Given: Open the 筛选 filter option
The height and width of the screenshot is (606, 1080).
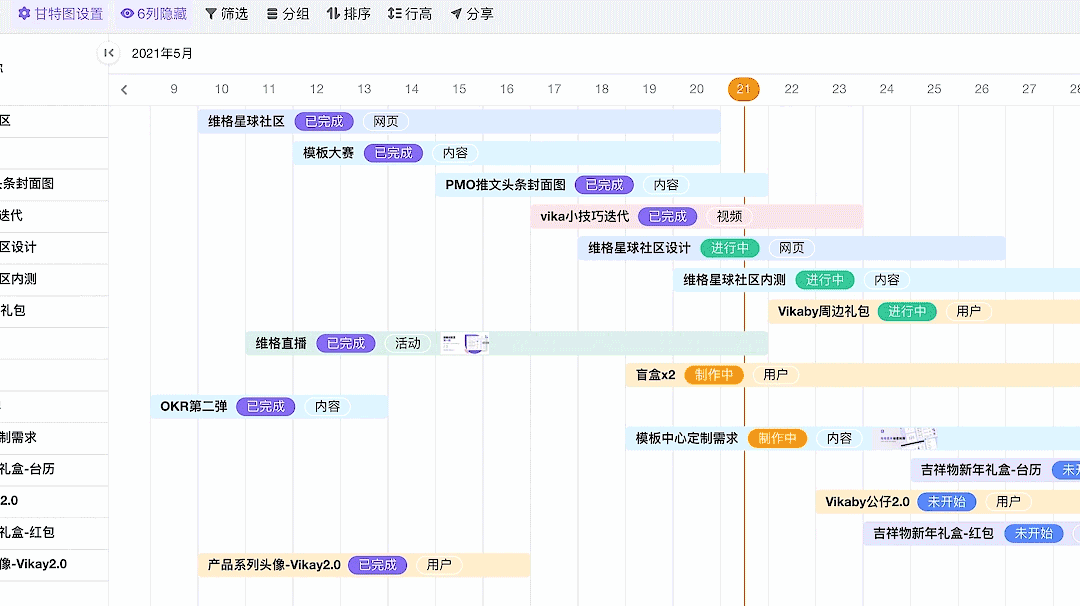Looking at the screenshot, I should (227, 14).
